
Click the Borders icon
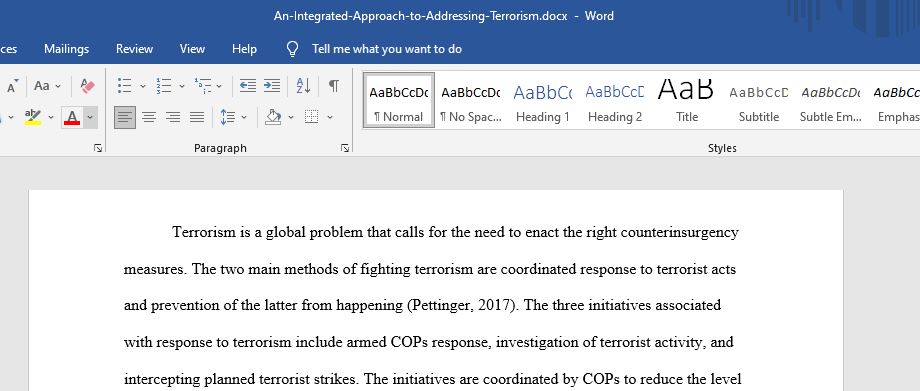coord(312,117)
